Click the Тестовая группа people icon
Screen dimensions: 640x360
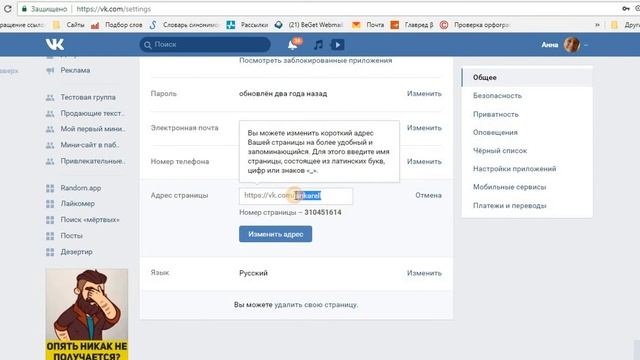(50, 98)
